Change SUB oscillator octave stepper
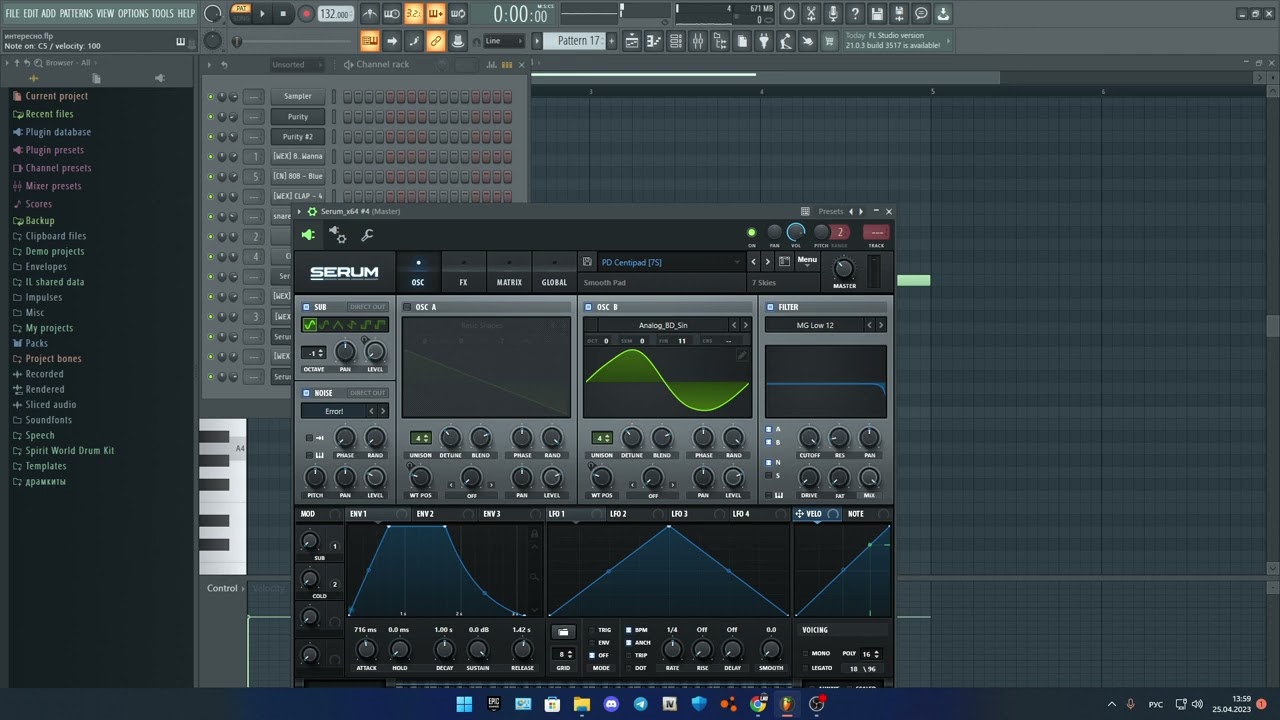1280x720 pixels. point(315,353)
